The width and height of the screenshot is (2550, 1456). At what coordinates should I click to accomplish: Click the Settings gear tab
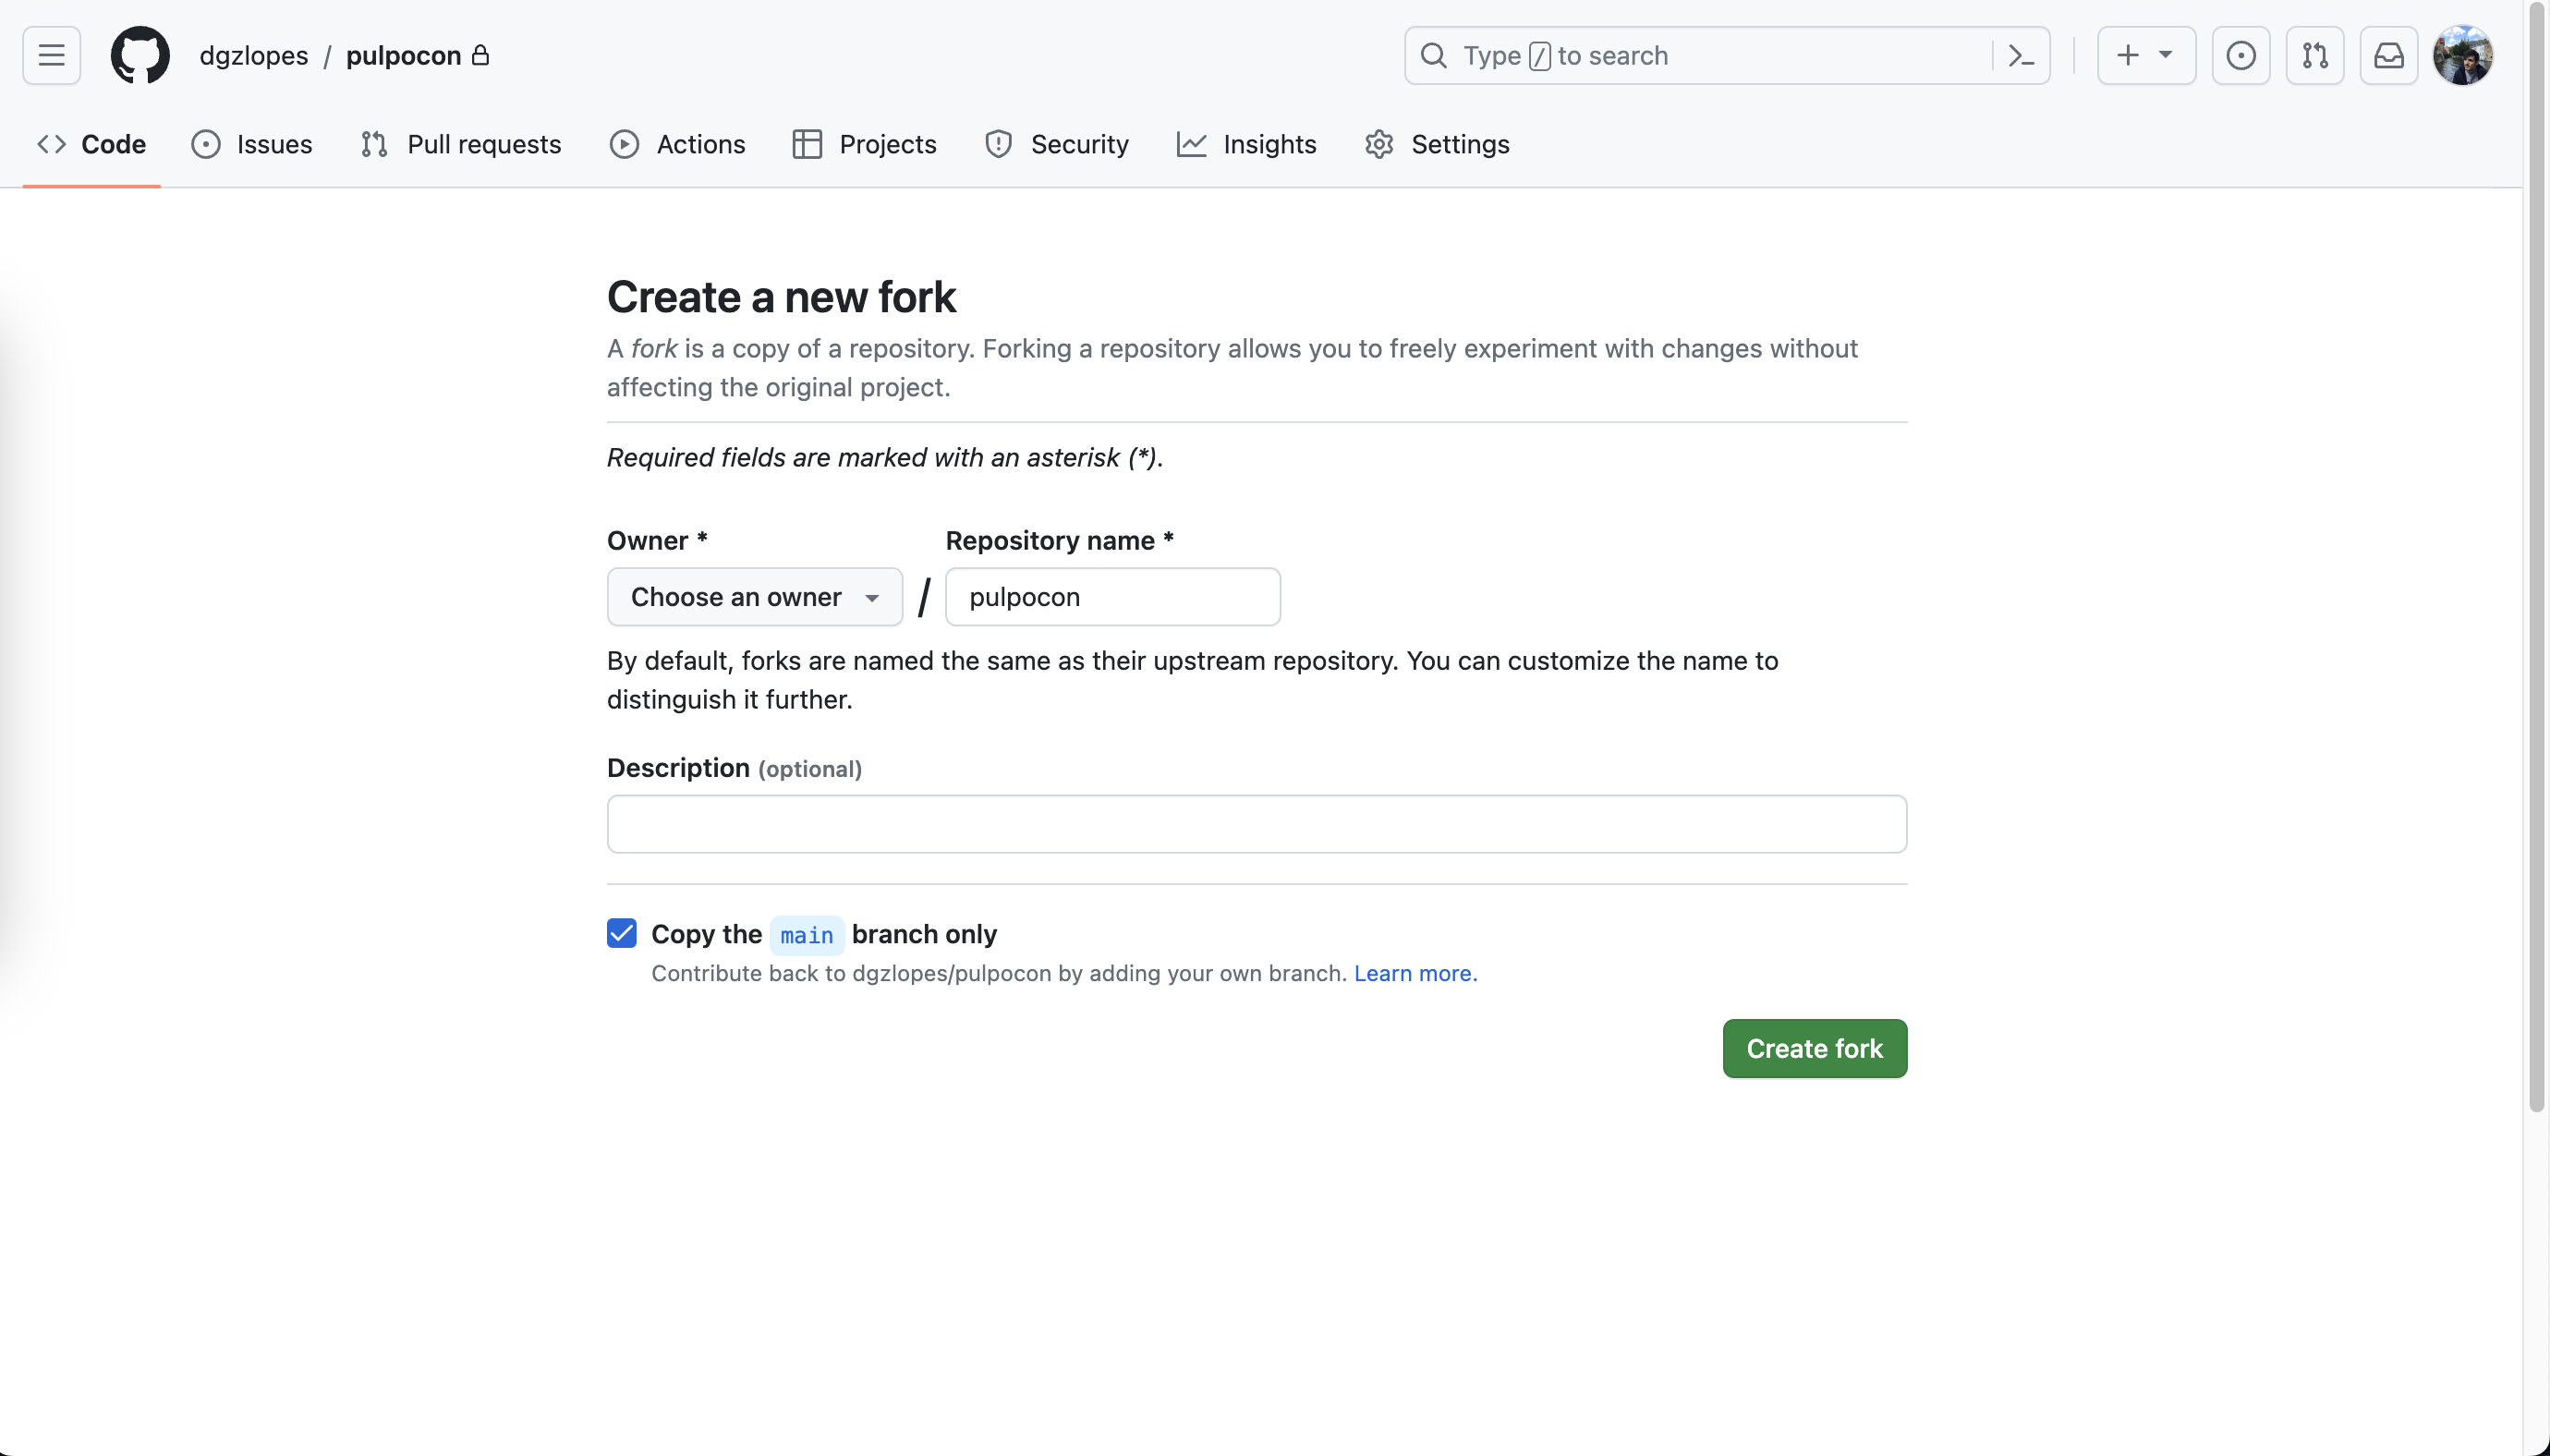click(1437, 144)
